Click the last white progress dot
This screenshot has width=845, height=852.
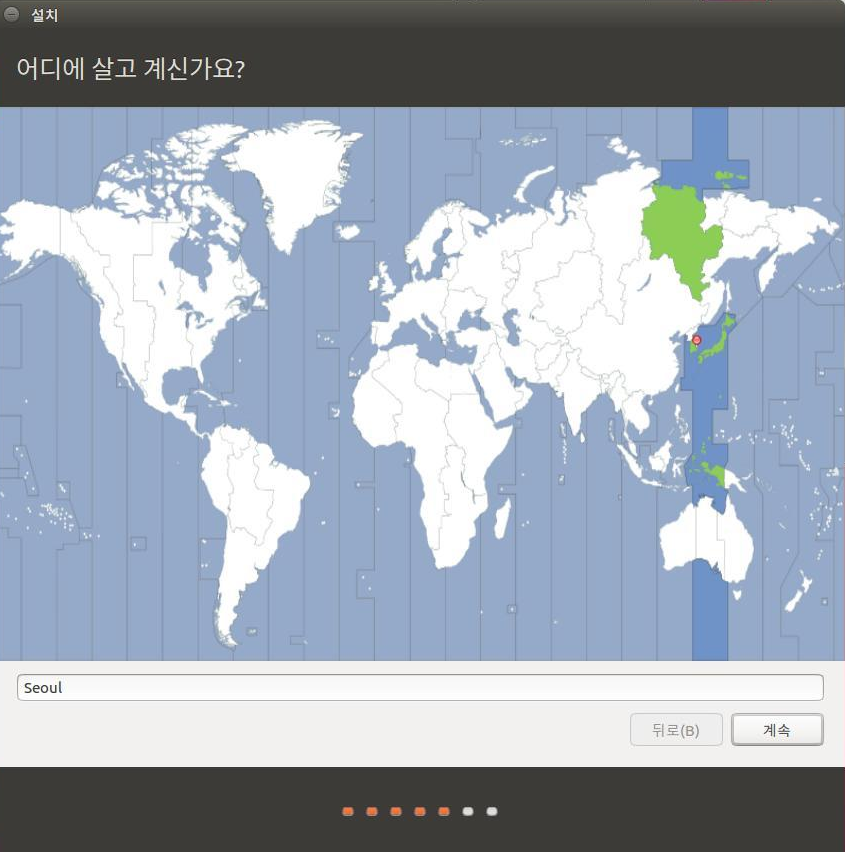pyautogui.click(x=492, y=811)
